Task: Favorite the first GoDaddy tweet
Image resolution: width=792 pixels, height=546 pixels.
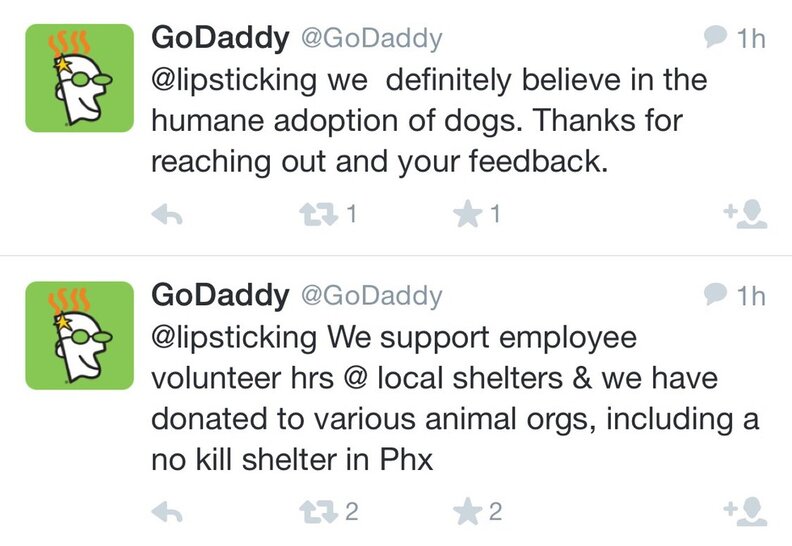Action: [x=467, y=214]
